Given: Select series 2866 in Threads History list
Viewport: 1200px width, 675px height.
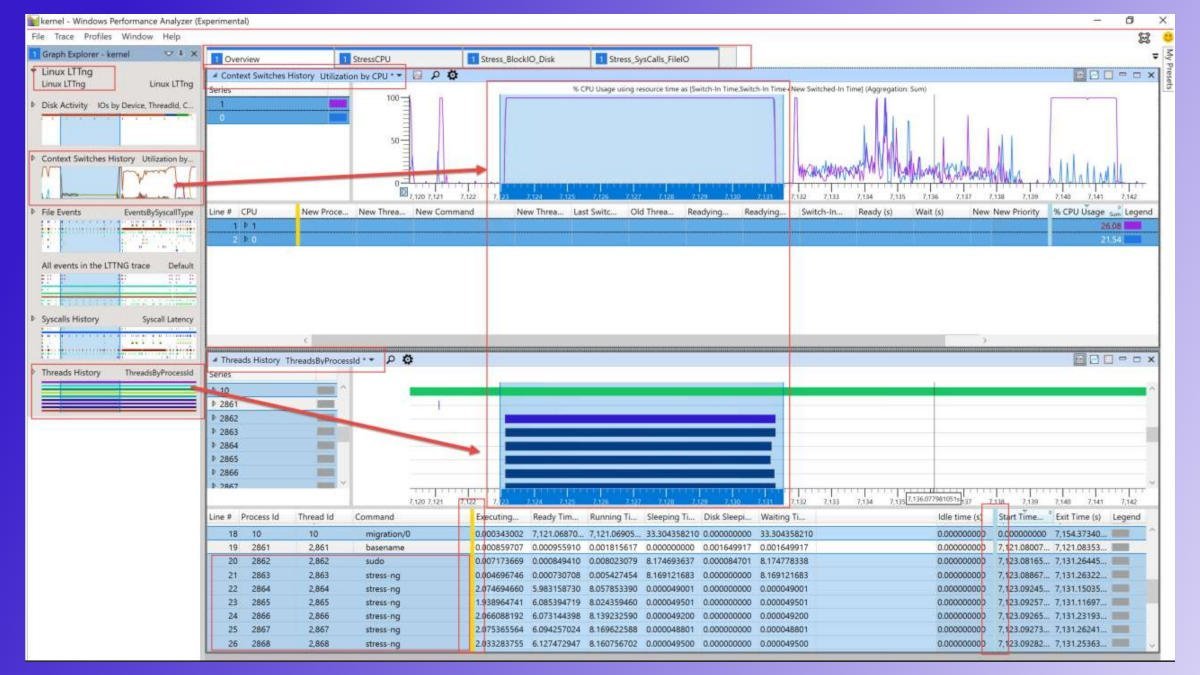Looking at the screenshot, I should pyautogui.click(x=272, y=473).
